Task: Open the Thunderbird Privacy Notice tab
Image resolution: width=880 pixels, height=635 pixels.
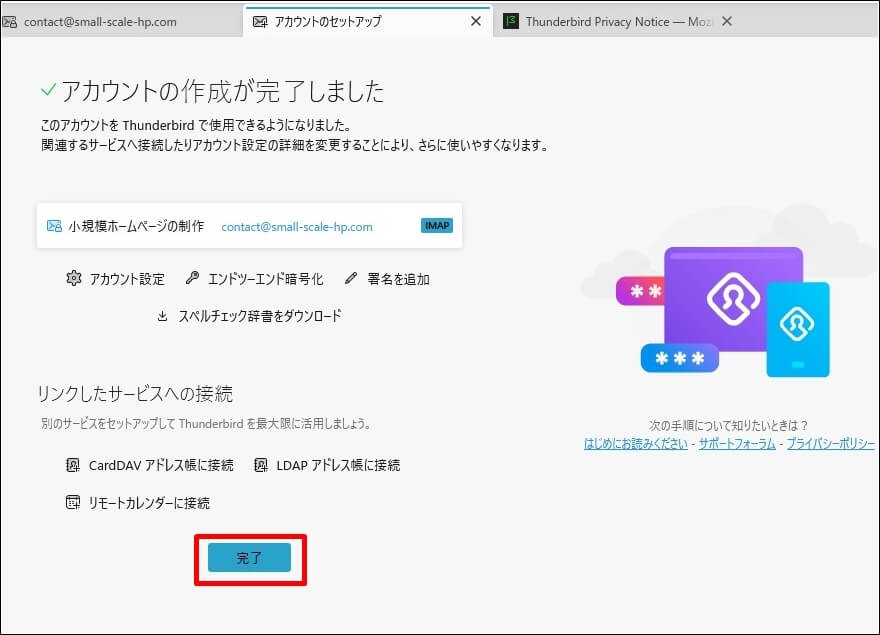Action: tap(619, 21)
